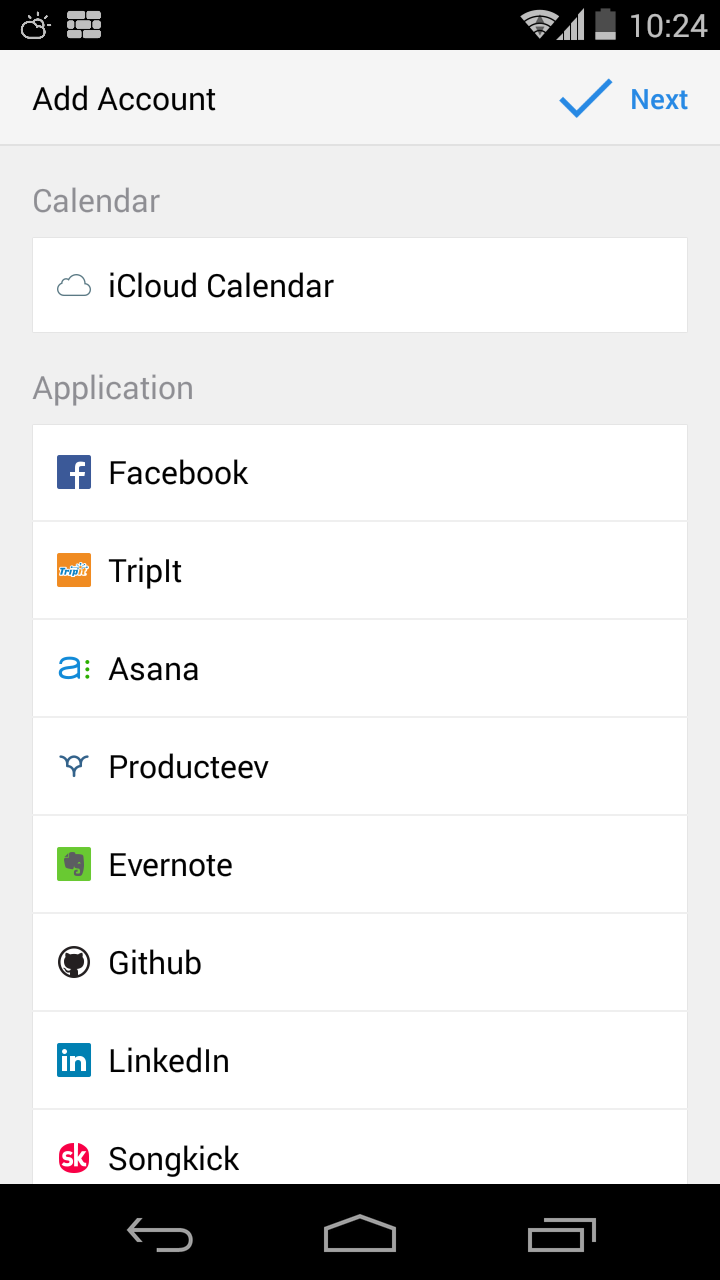Viewport: 720px width, 1280px height.
Task: Tap the iCloud cloud icon
Action: pos(74,287)
